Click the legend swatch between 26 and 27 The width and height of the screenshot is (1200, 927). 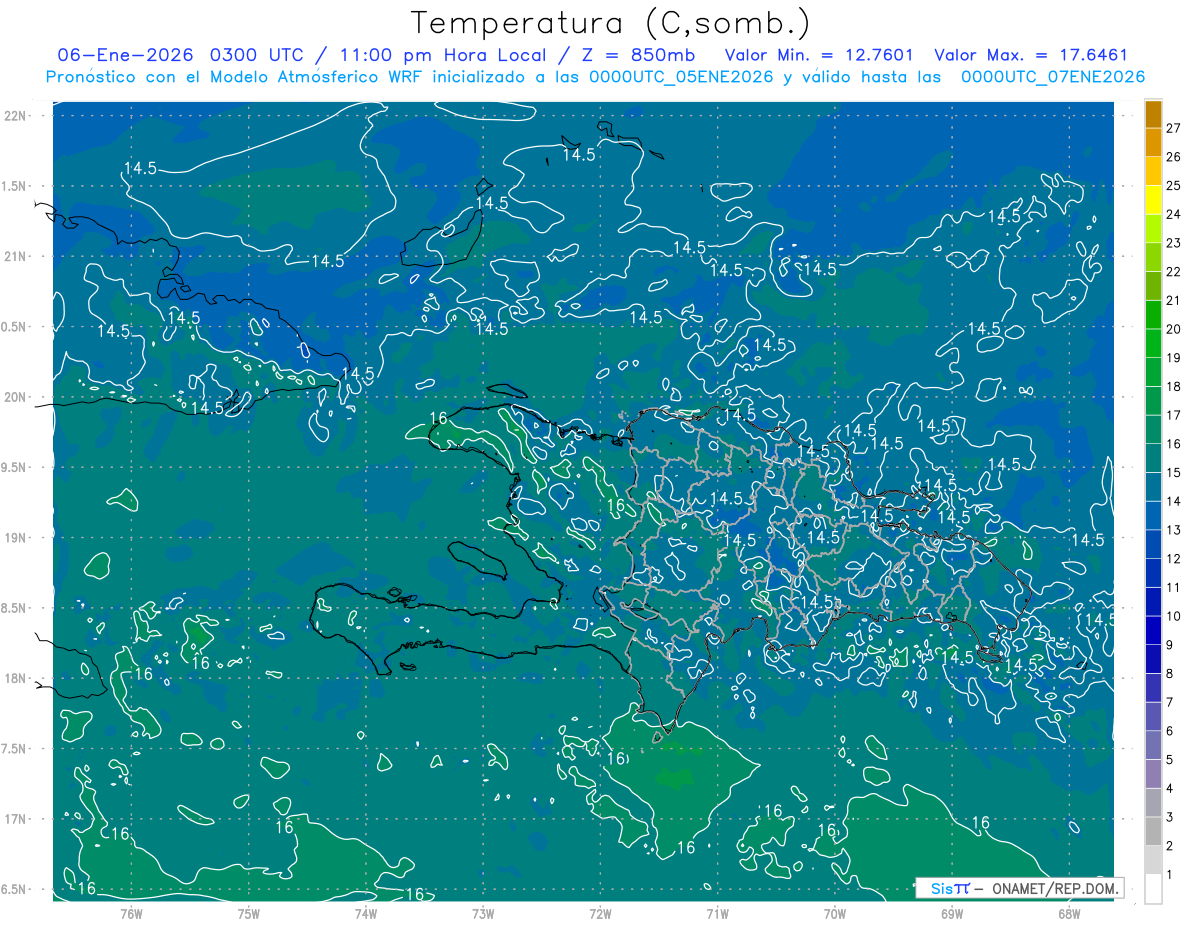(1154, 142)
